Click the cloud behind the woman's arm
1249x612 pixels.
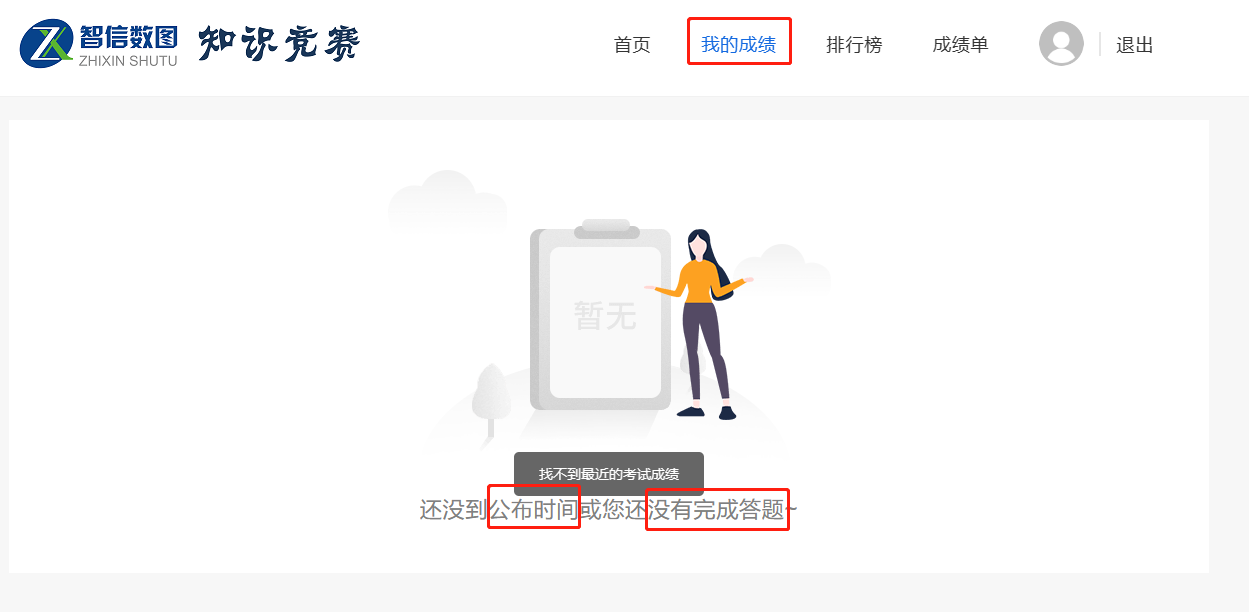tap(784, 270)
